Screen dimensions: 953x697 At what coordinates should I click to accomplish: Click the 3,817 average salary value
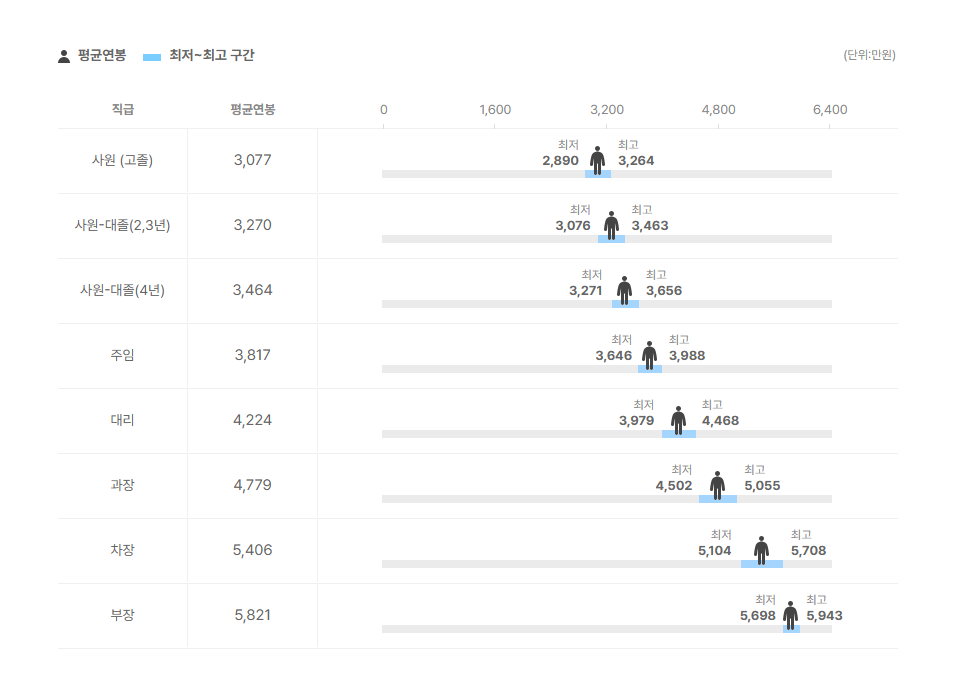(x=252, y=355)
